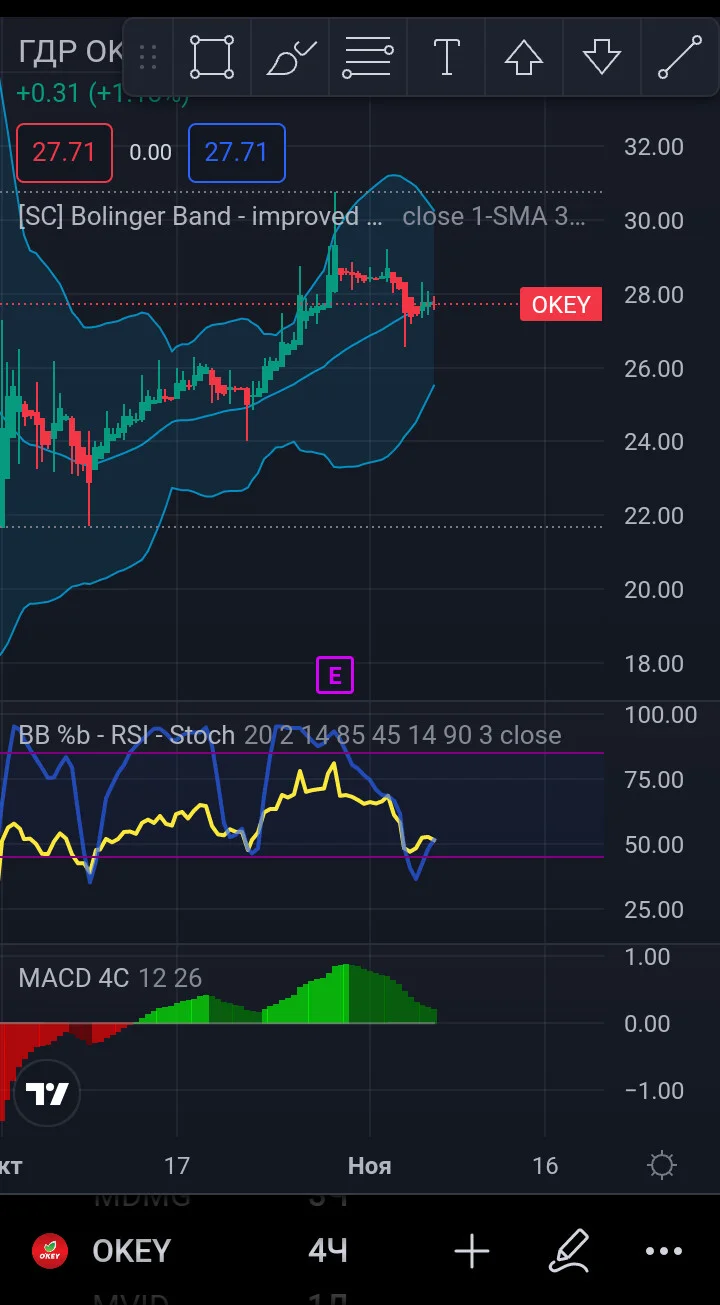Select the rectangle drawing tool
Screen dimensions: 720x1305
coord(212,57)
